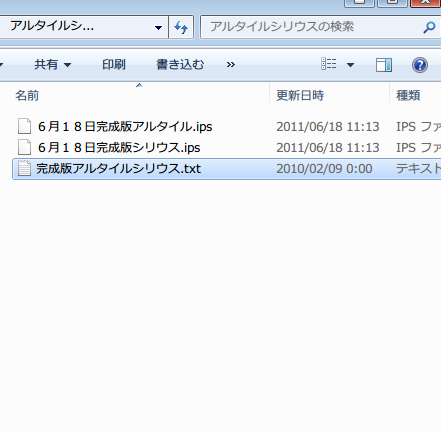Sort by the 種類 column header

415,95
